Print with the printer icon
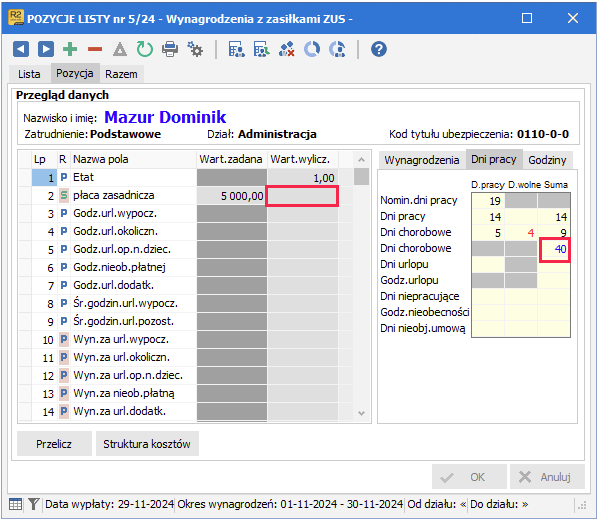Image resolution: width=600 pixels, height=521 pixels. coord(170,49)
